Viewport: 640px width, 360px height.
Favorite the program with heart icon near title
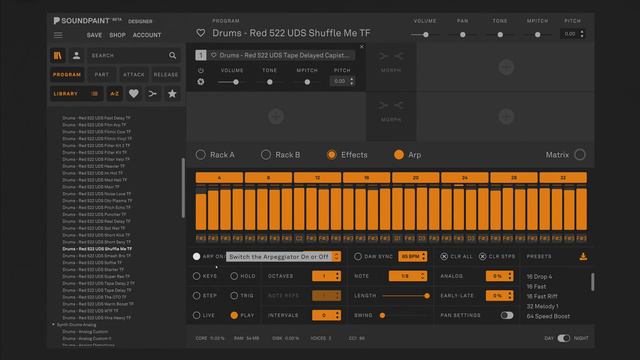pyautogui.click(x=200, y=33)
